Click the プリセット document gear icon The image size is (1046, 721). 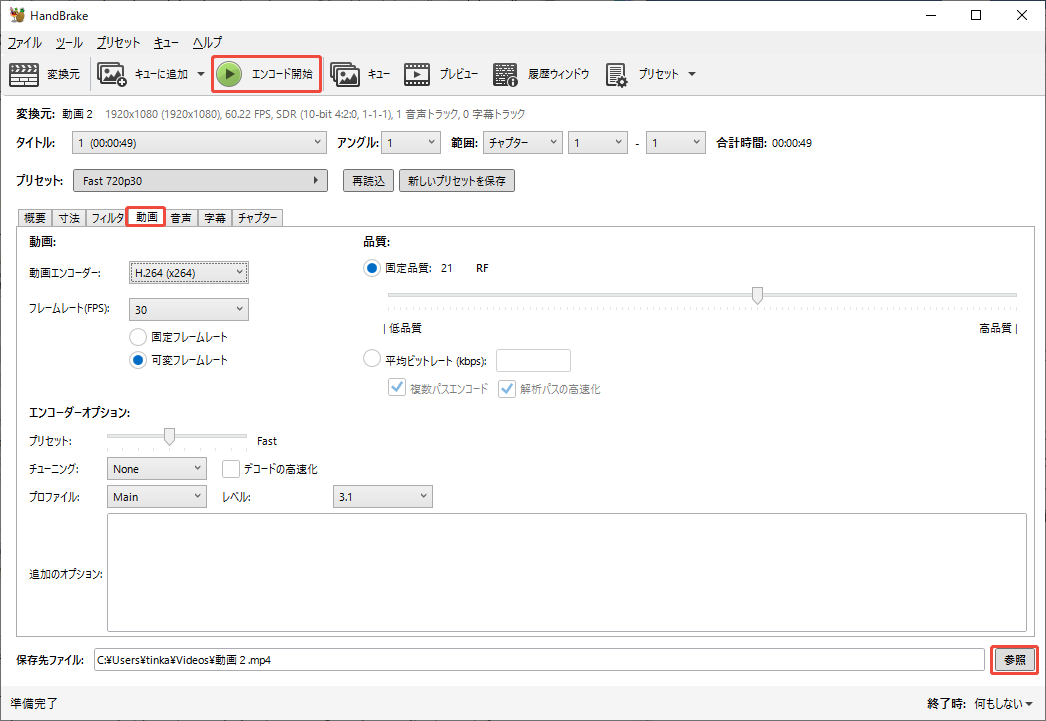click(616, 74)
